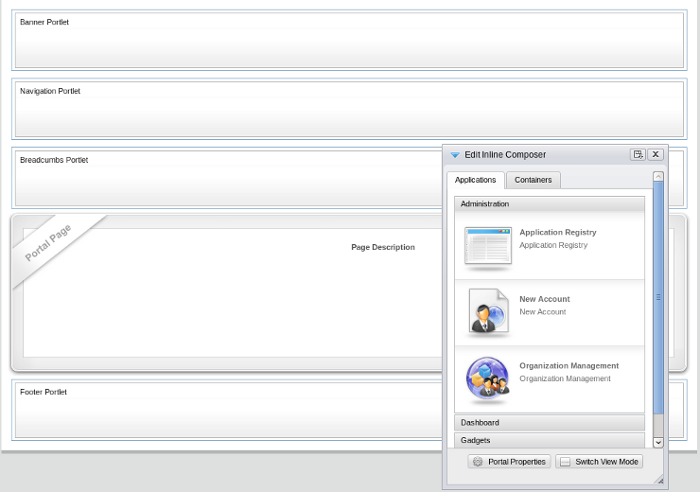Click the scrollbar down arrow in composer

tap(658, 442)
